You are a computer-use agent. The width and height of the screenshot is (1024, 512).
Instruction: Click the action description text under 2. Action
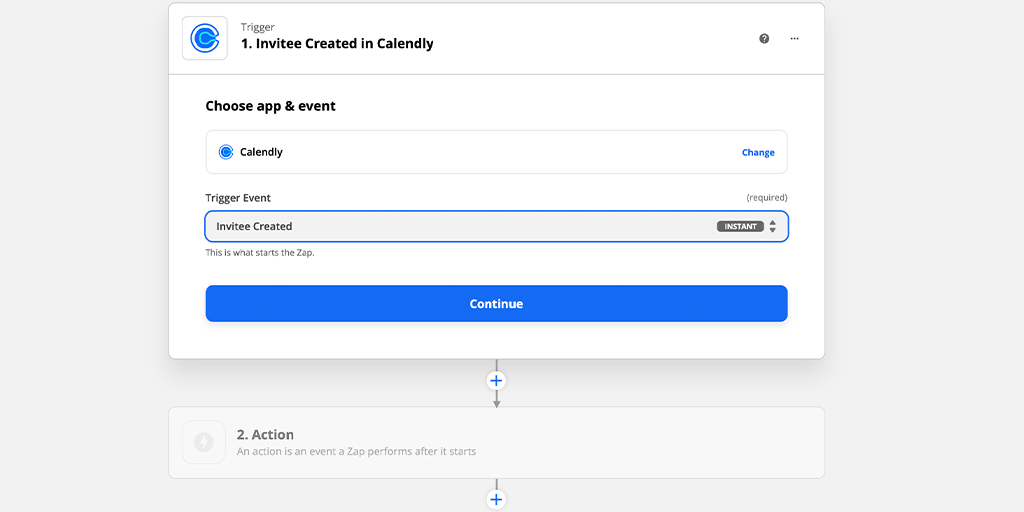pos(356,451)
